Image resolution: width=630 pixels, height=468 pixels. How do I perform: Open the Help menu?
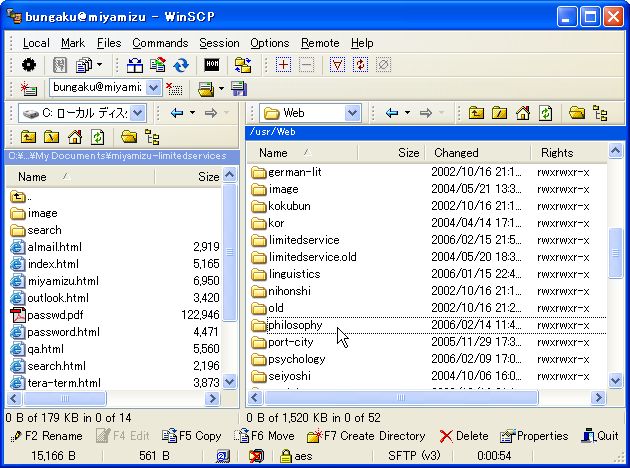(362, 43)
